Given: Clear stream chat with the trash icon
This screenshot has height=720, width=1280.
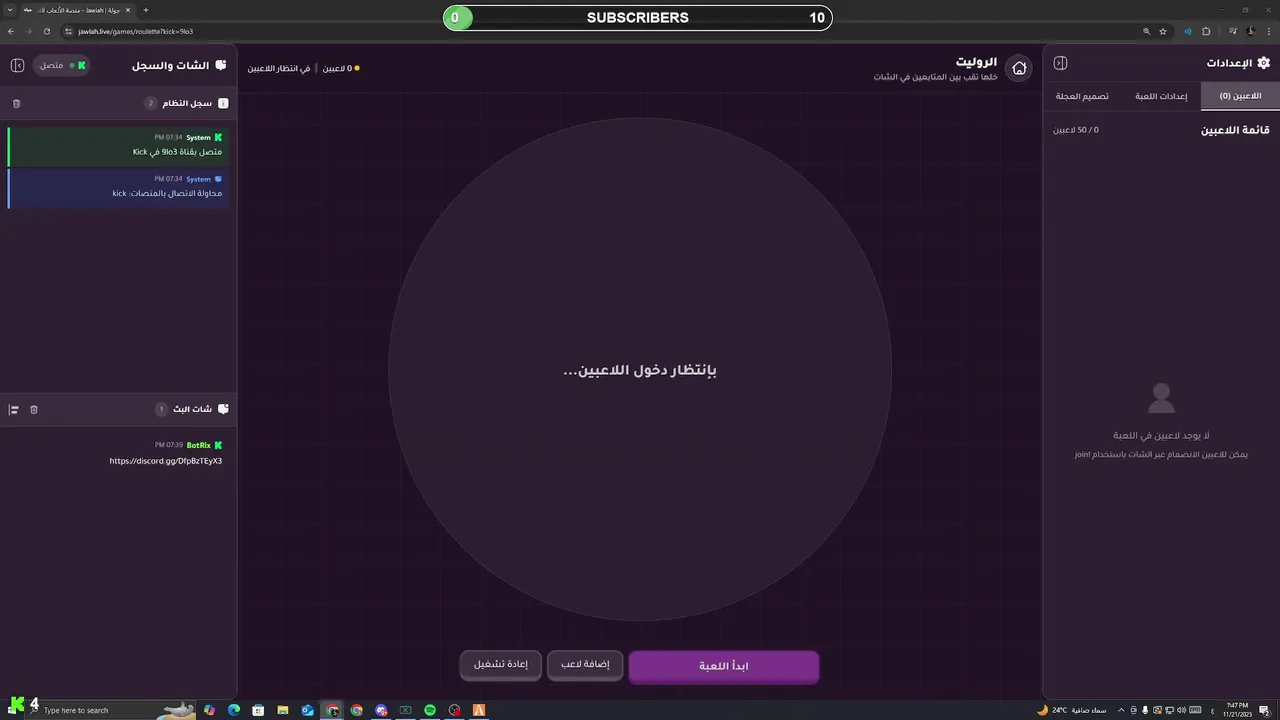Looking at the screenshot, I should point(34,409).
